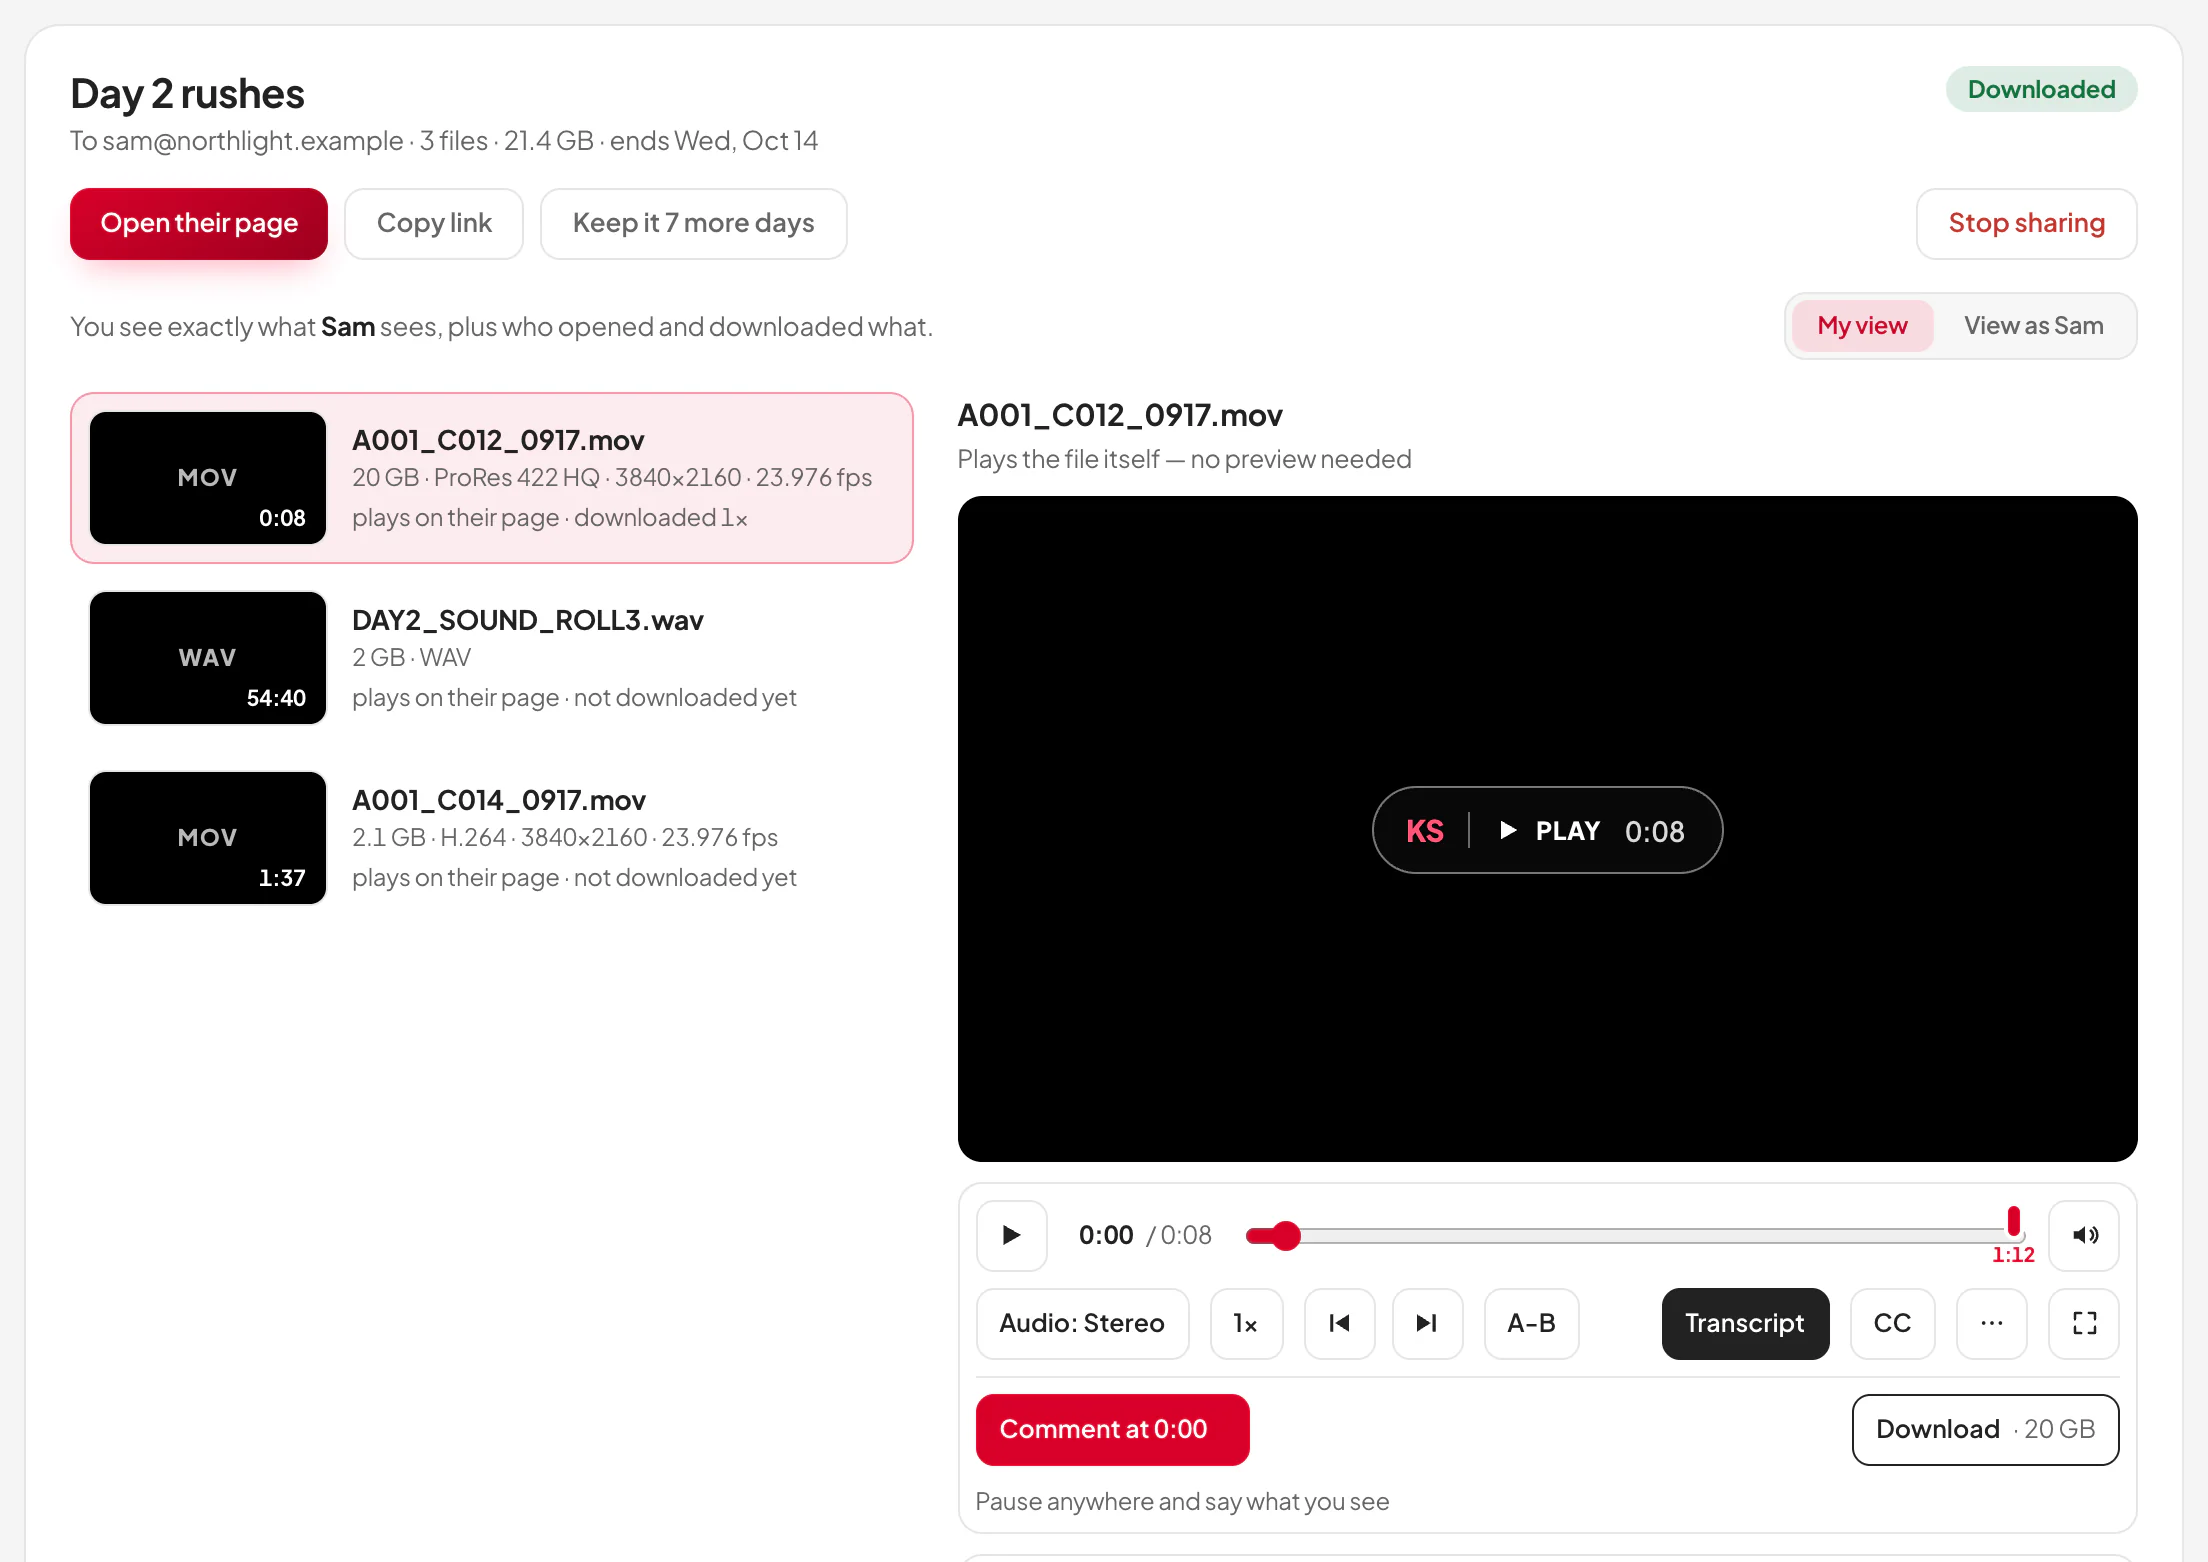Open the 1x playback speed selector
The height and width of the screenshot is (1562, 2208).
1246,1323
